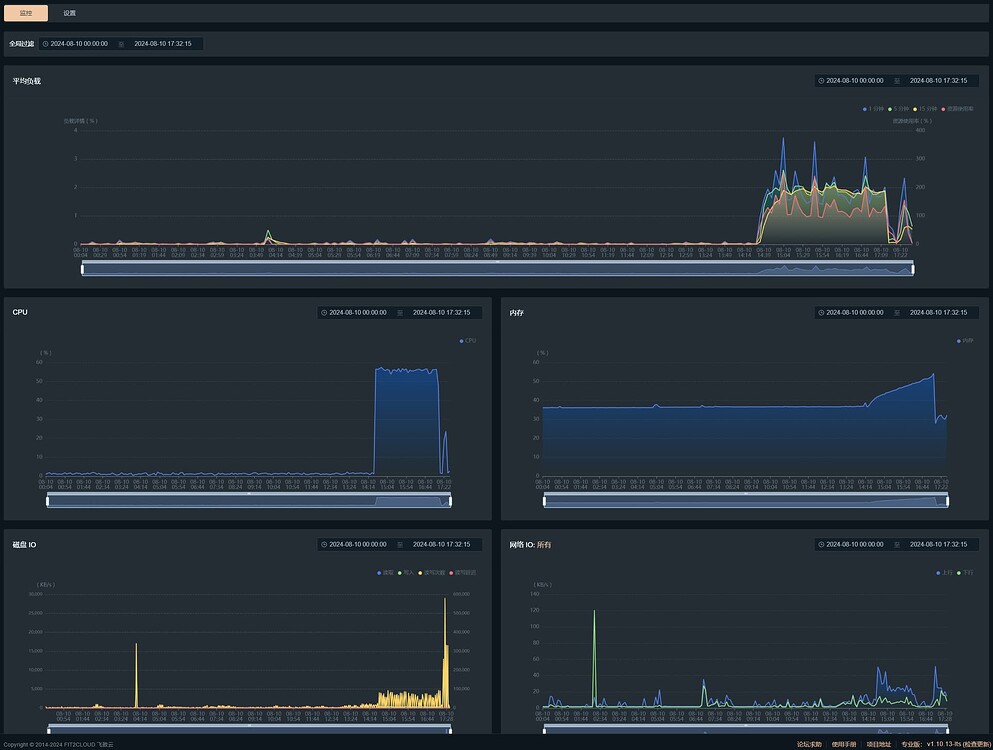Toggle the 15 分钟 series in 平均负载 legend
The image size is (993, 750).
click(x=925, y=109)
